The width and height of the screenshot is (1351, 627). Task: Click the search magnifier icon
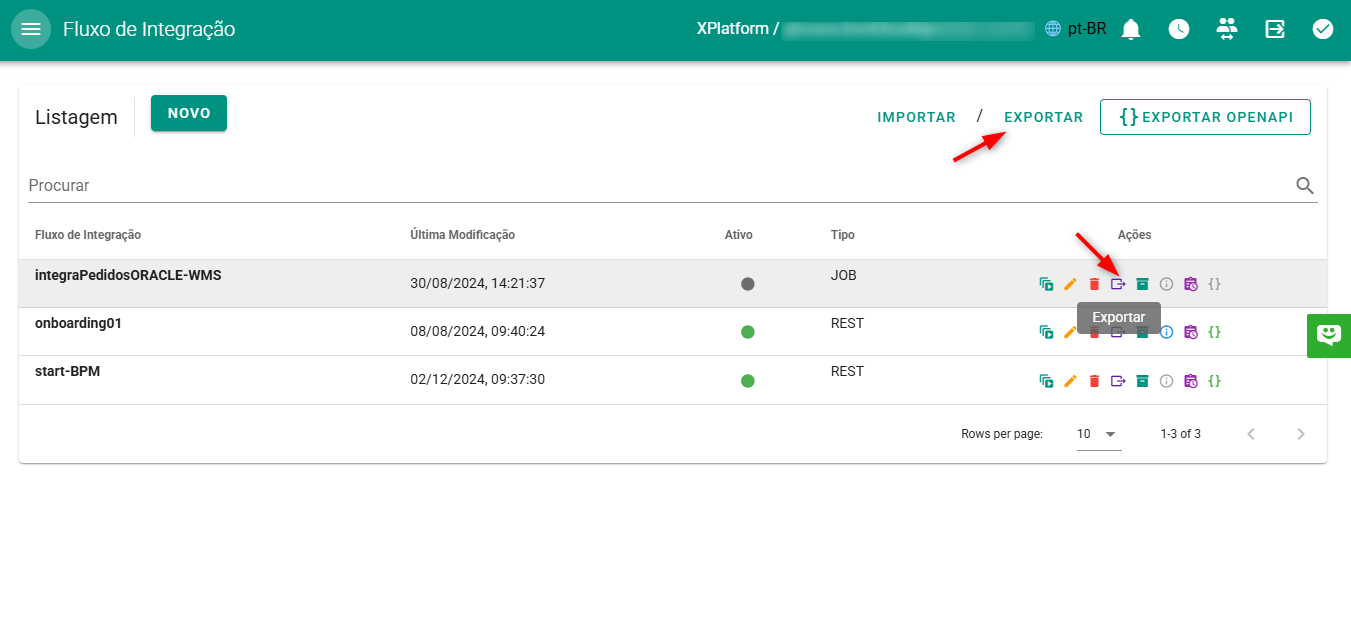tap(1305, 185)
